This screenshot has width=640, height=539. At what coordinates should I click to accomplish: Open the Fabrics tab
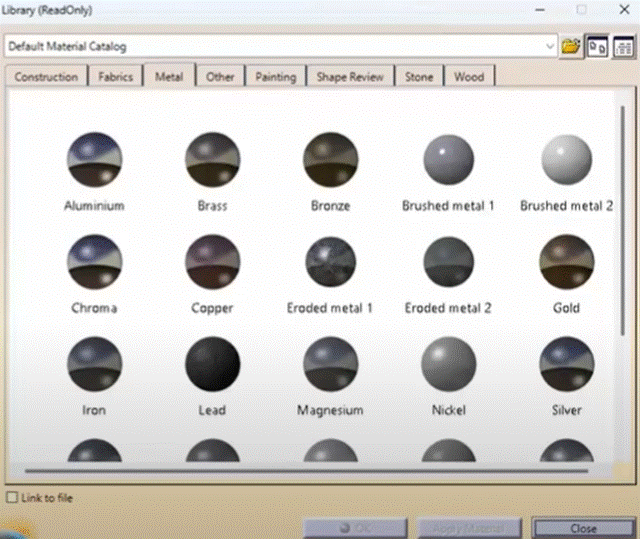(x=116, y=77)
